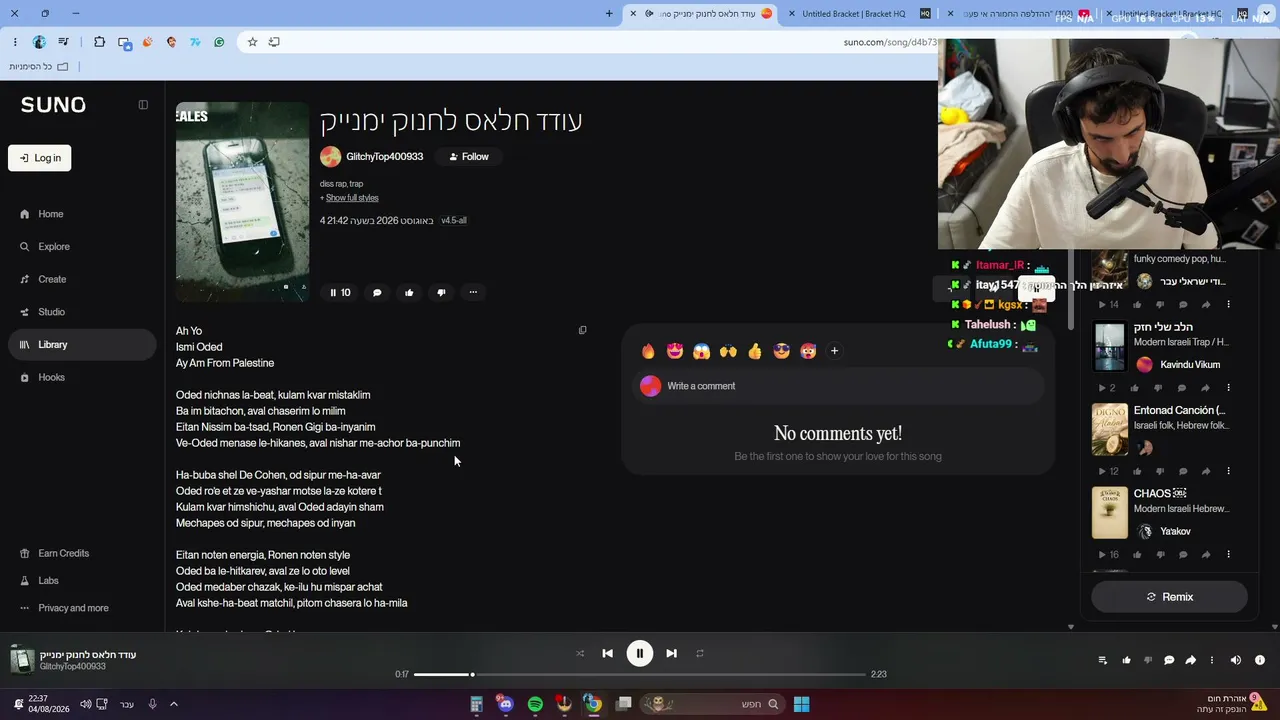
Task: Open player bar more options menu
Action: 1212,660
